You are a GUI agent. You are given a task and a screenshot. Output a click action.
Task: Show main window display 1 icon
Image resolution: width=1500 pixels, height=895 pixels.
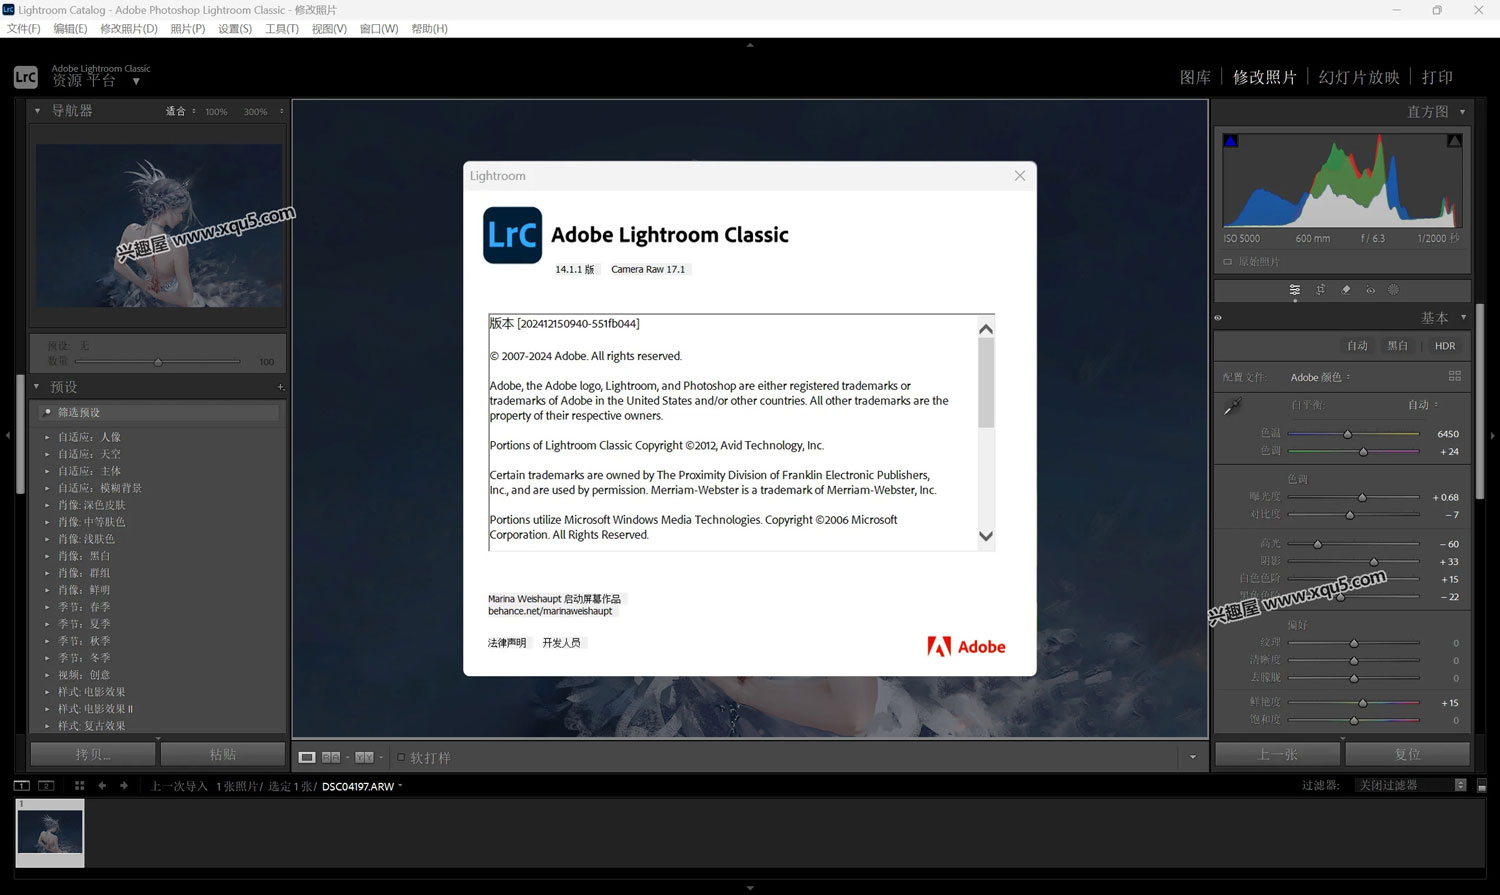click(x=21, y=786)
